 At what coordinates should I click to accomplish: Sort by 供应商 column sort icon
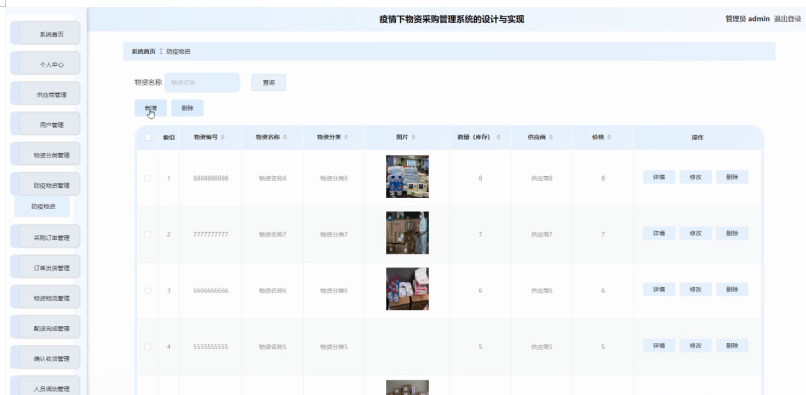point(551,137)
